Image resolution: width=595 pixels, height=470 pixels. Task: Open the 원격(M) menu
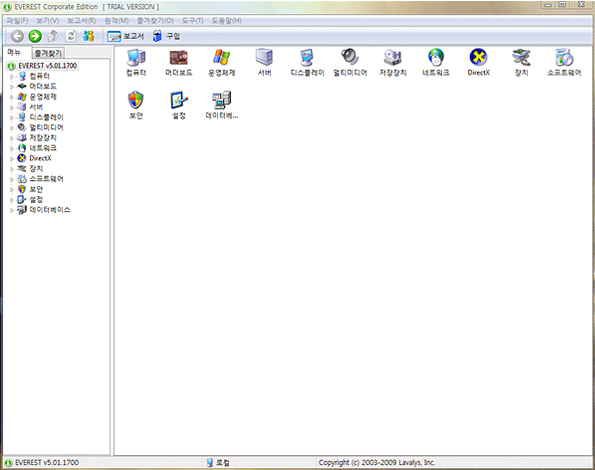pos(116,20)
